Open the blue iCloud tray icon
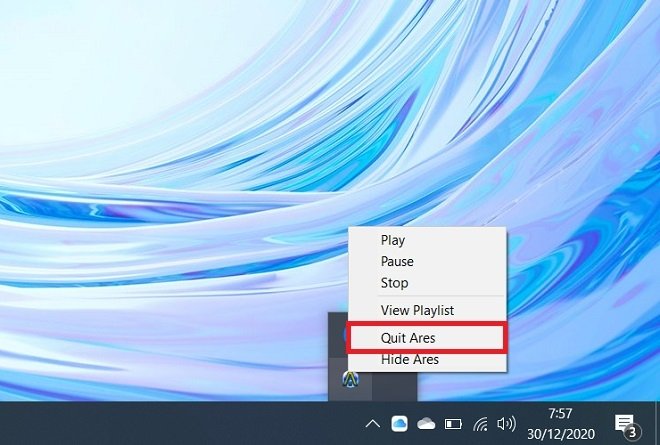The width and height of the screenshot is (660, 445). coord(399,424)
